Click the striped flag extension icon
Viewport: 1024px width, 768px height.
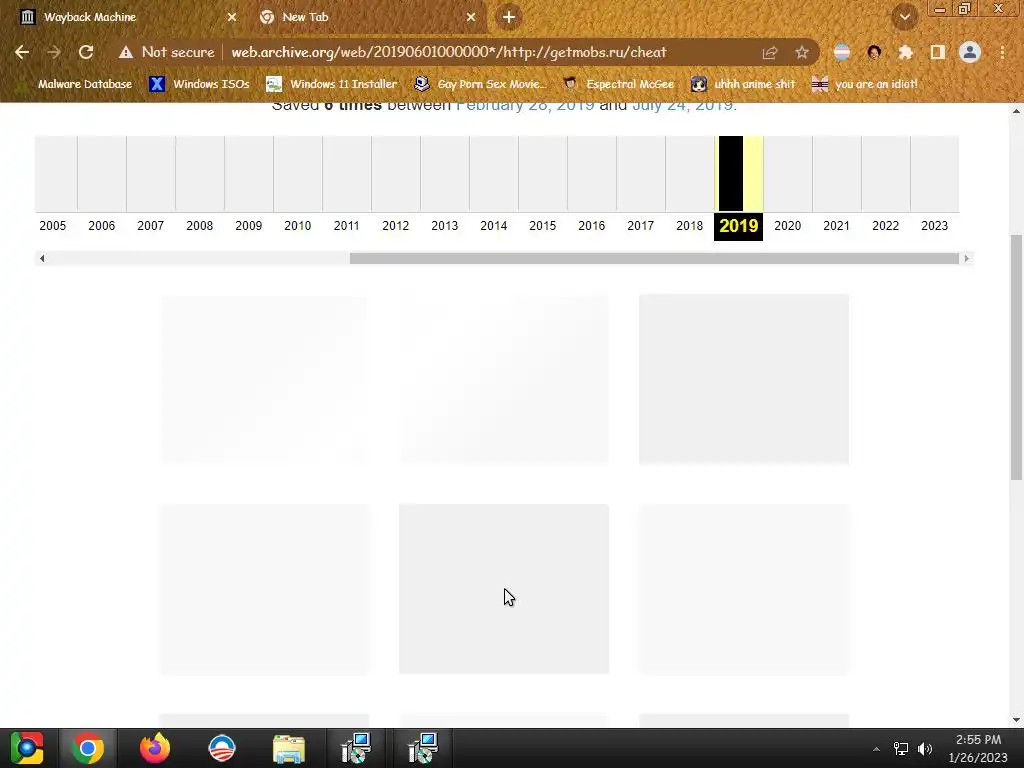(x=842, y=52)
